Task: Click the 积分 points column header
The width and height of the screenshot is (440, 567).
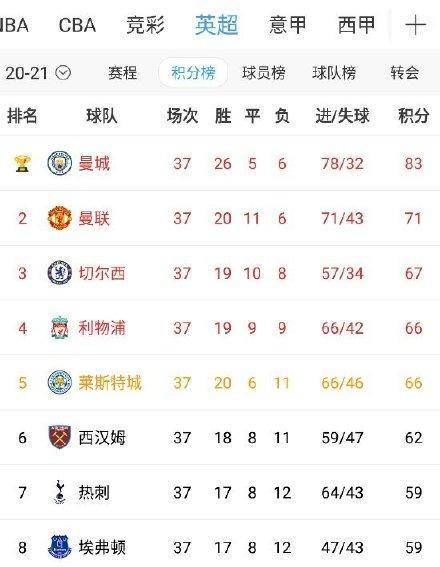Action: coord(413,116)
